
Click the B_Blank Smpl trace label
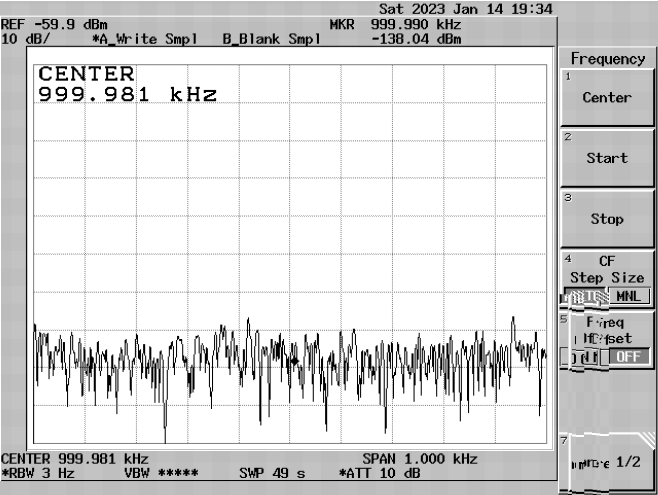[272, 39]
